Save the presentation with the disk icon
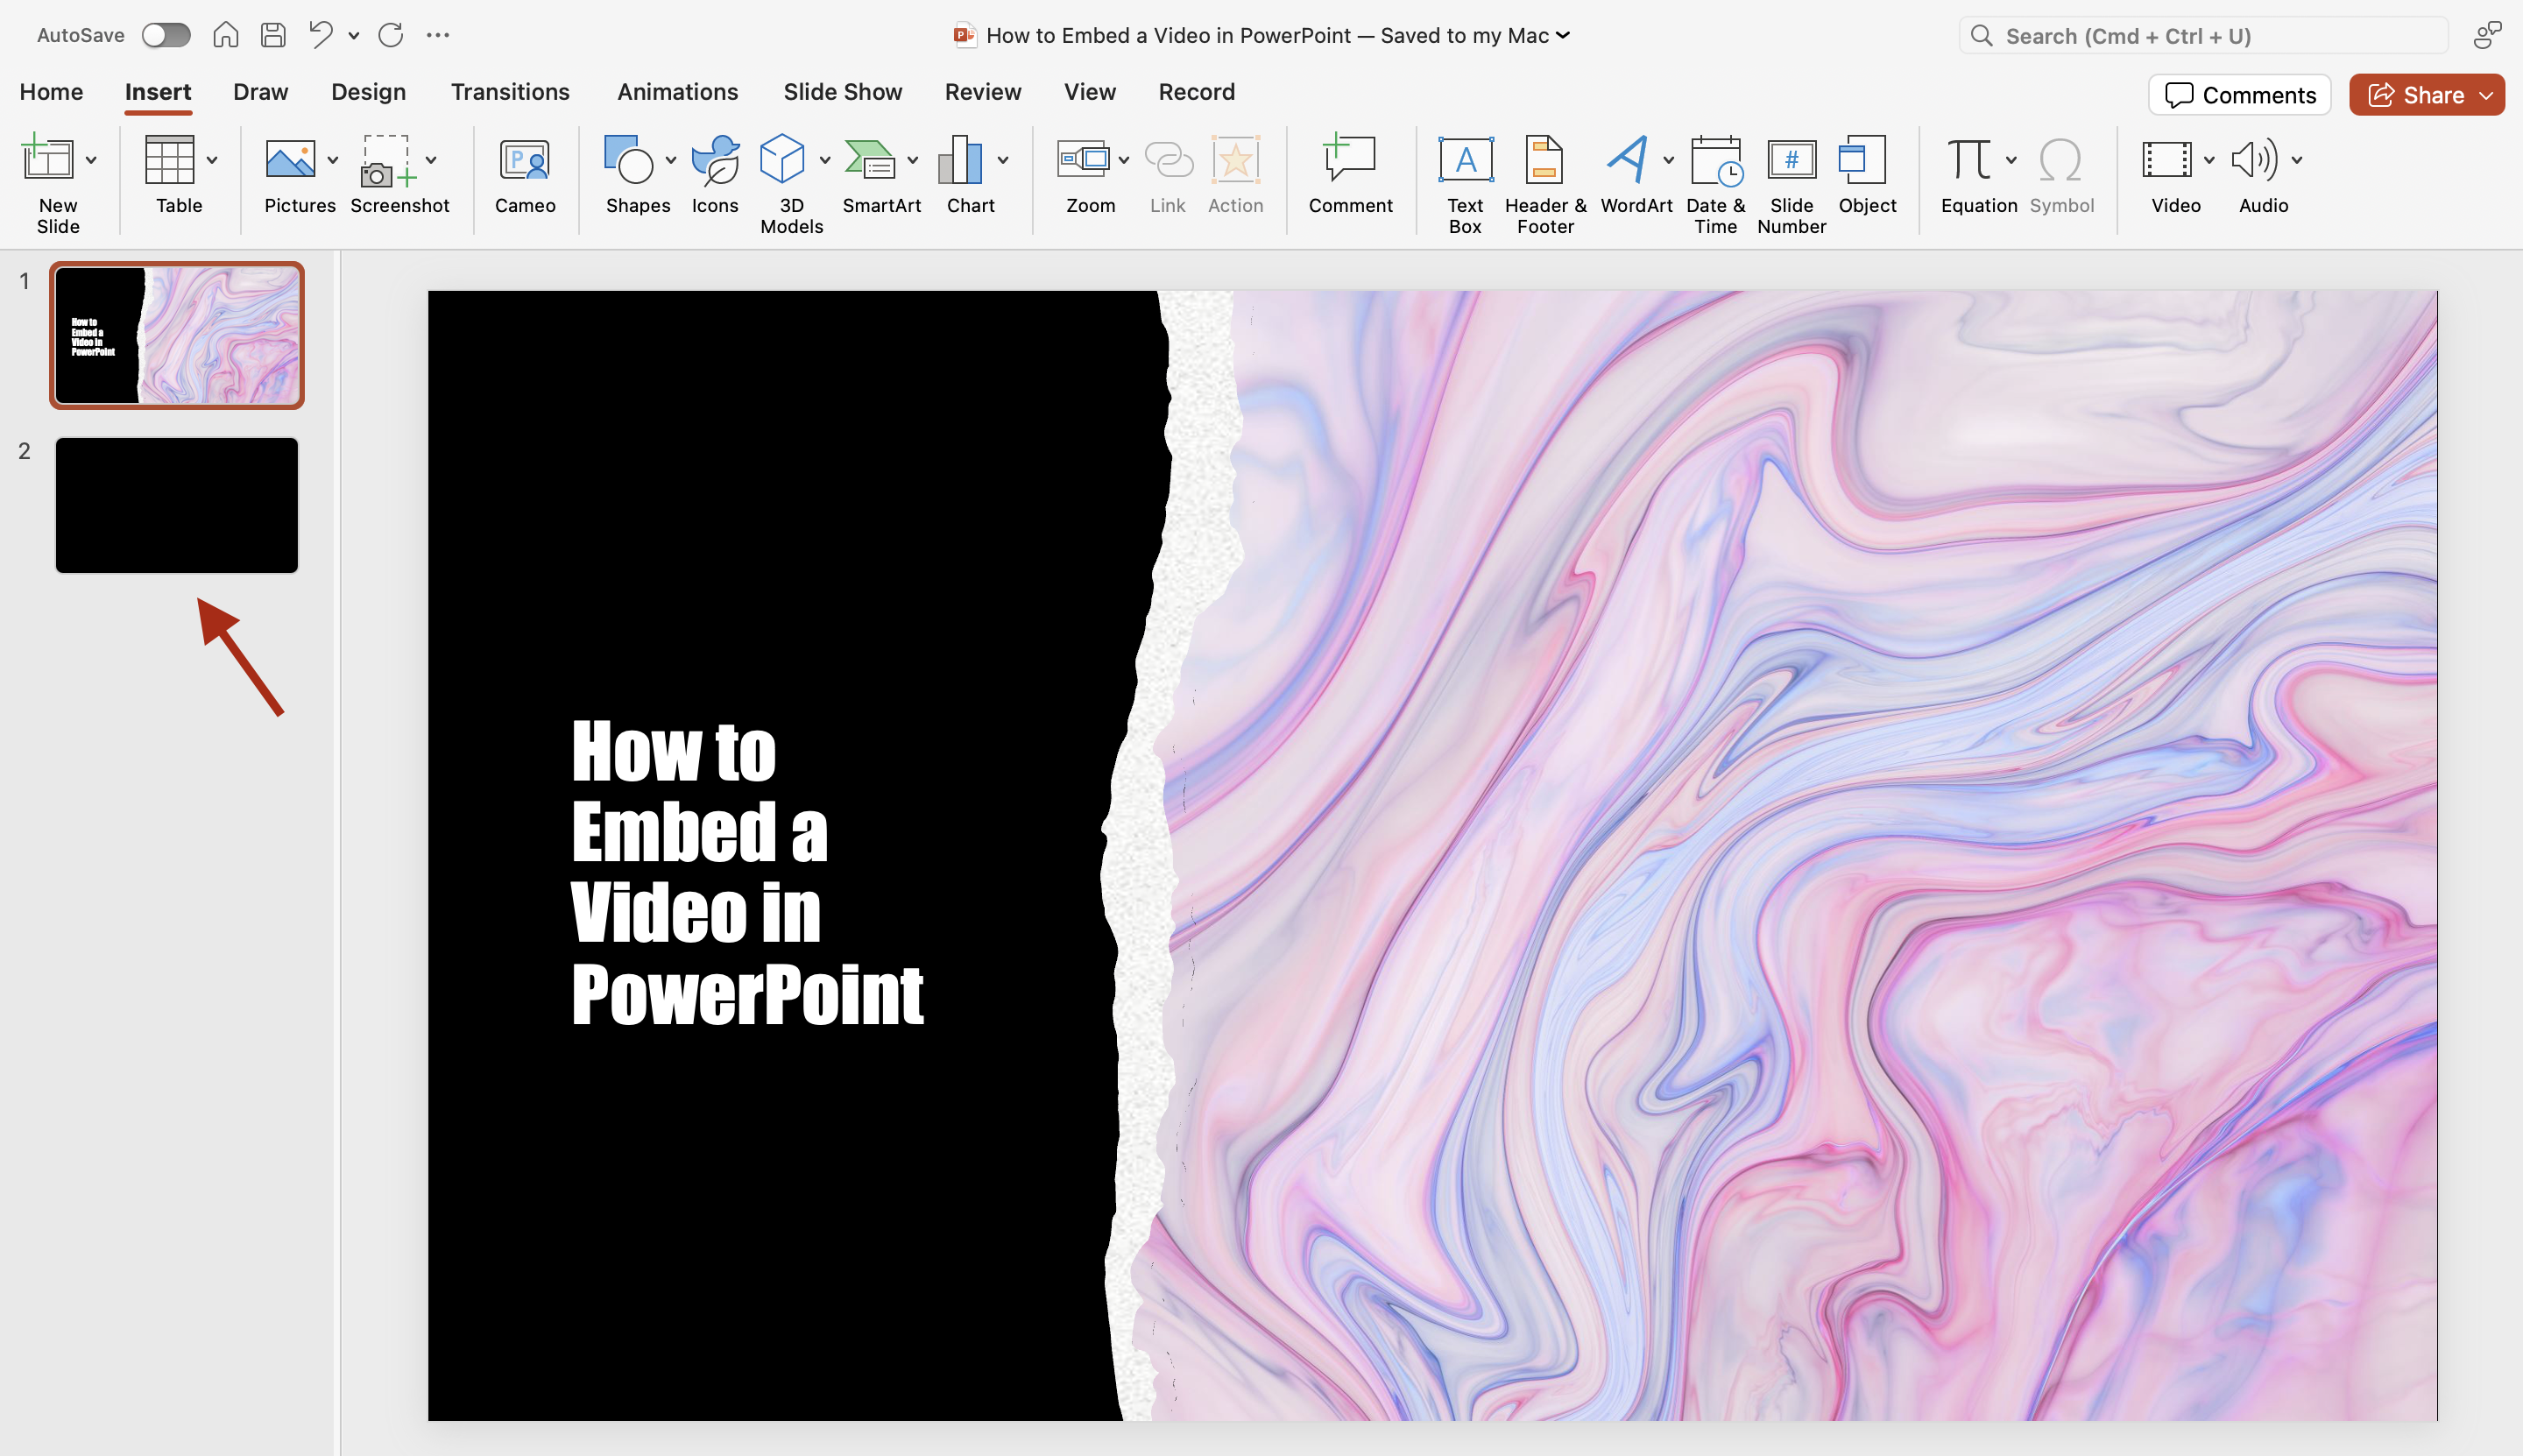 (273, 35)
